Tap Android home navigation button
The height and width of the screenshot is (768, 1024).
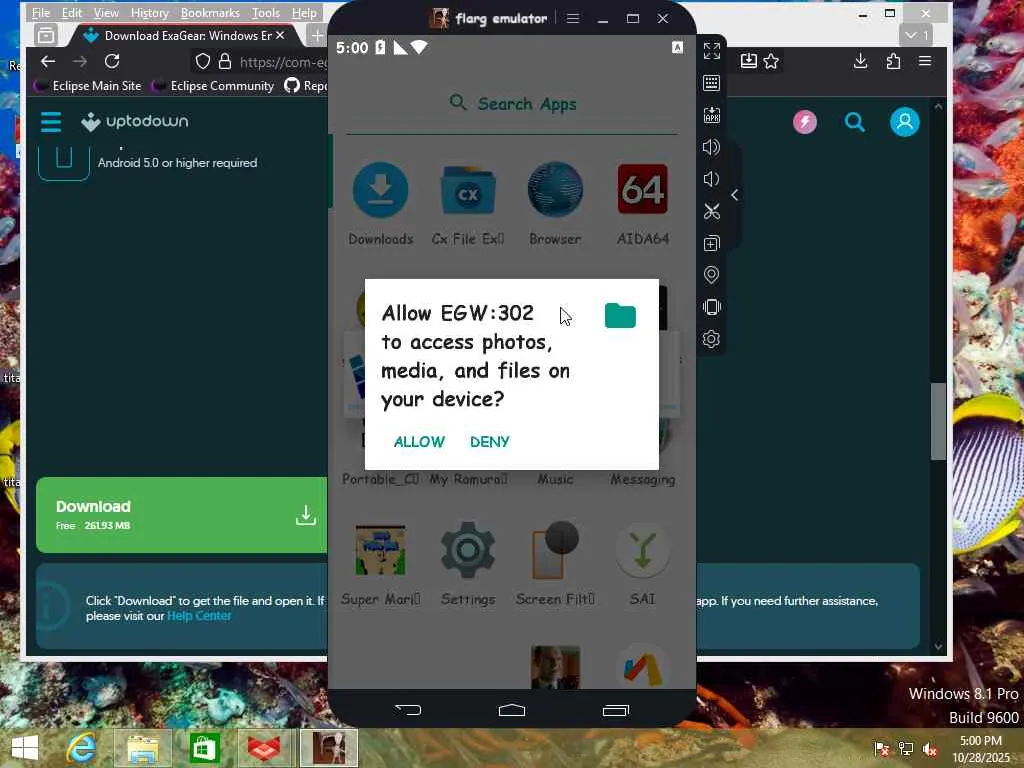coord(512,710)
